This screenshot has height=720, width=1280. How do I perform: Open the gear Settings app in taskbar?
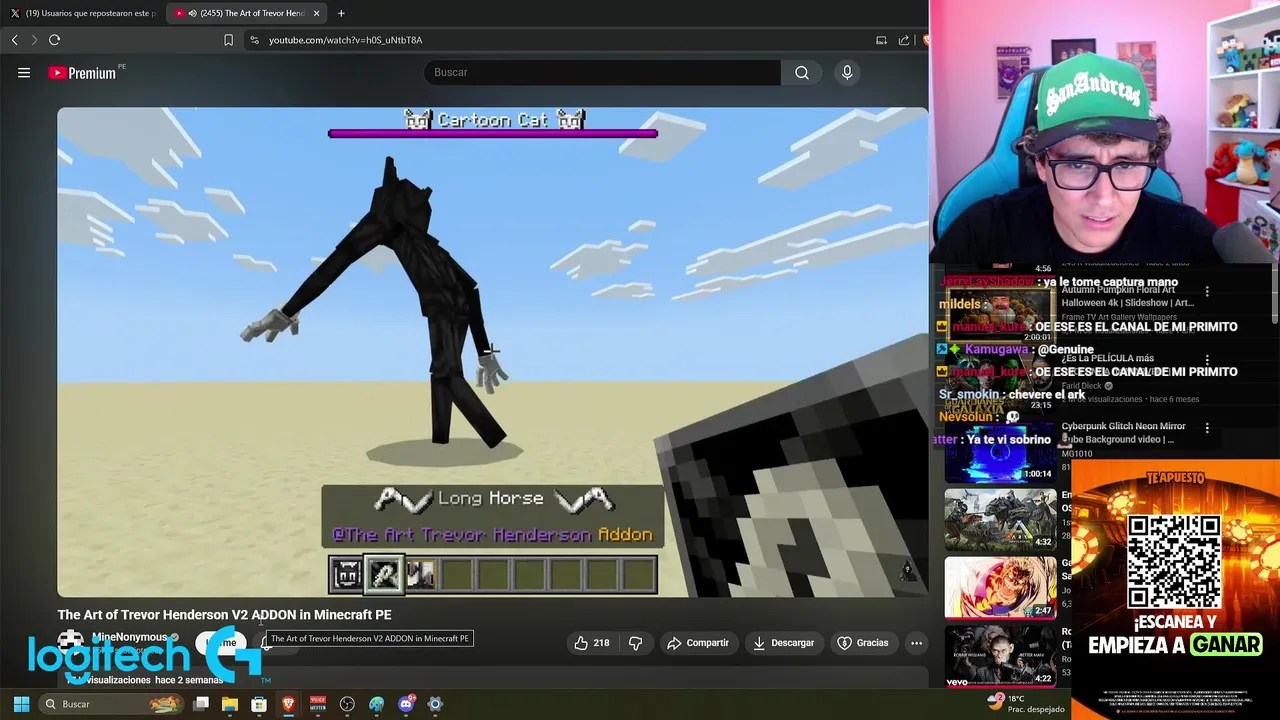435,704
